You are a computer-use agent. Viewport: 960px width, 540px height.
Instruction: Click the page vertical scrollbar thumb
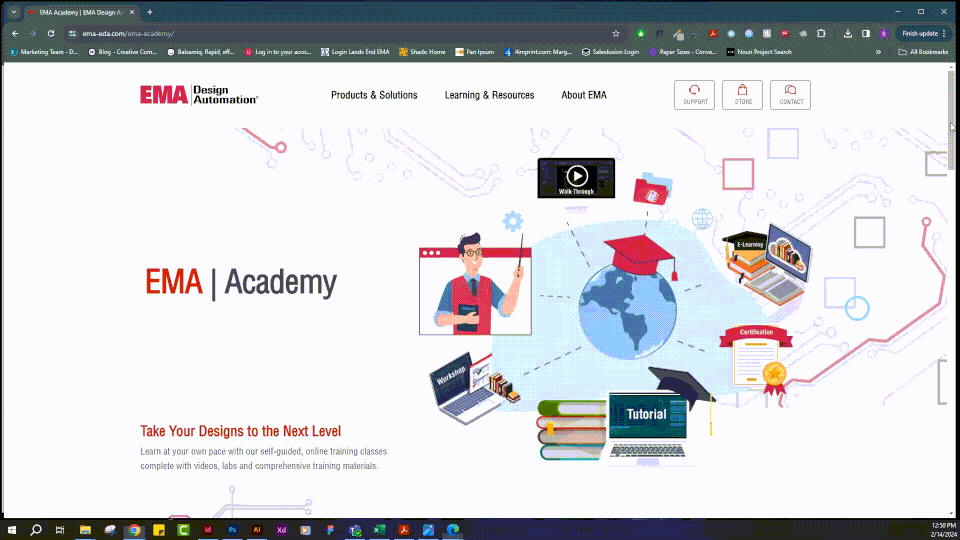pyautogui.click(x=951, y=120)
